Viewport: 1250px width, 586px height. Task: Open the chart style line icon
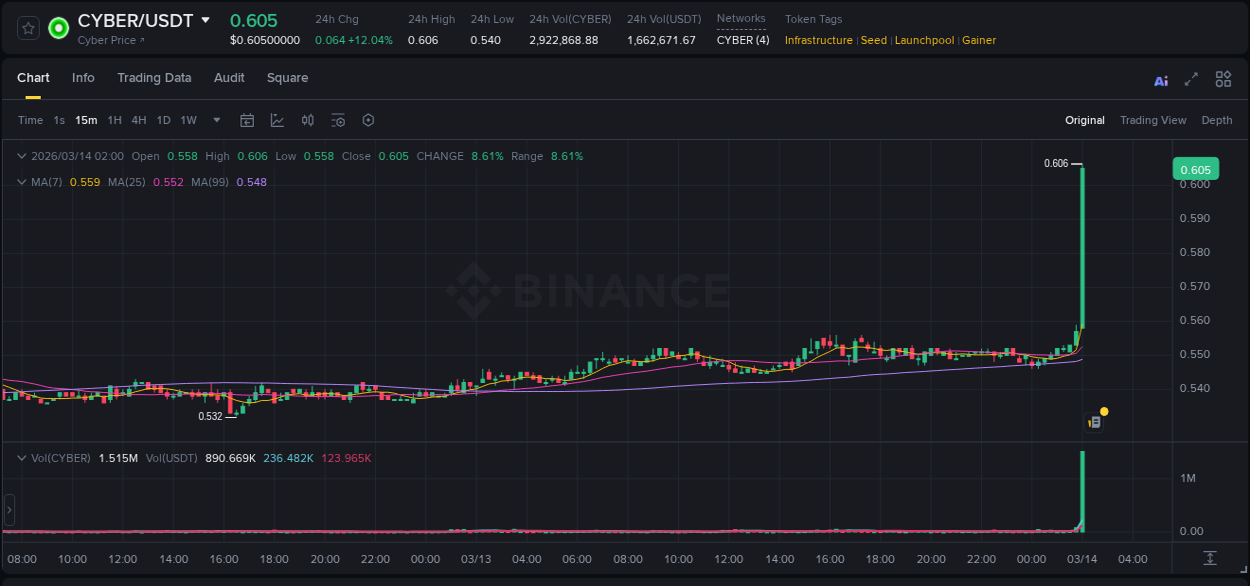click(277, 120)
